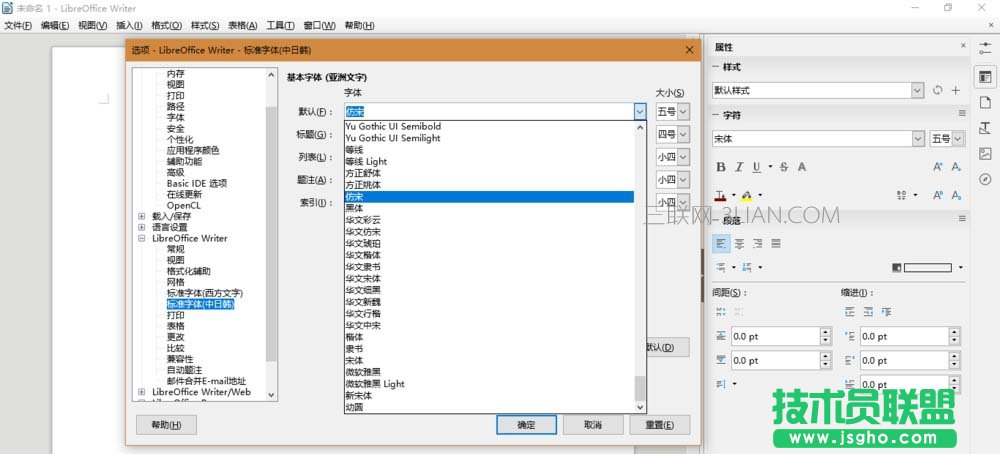Open the 编辑 menu

point(55,26)
